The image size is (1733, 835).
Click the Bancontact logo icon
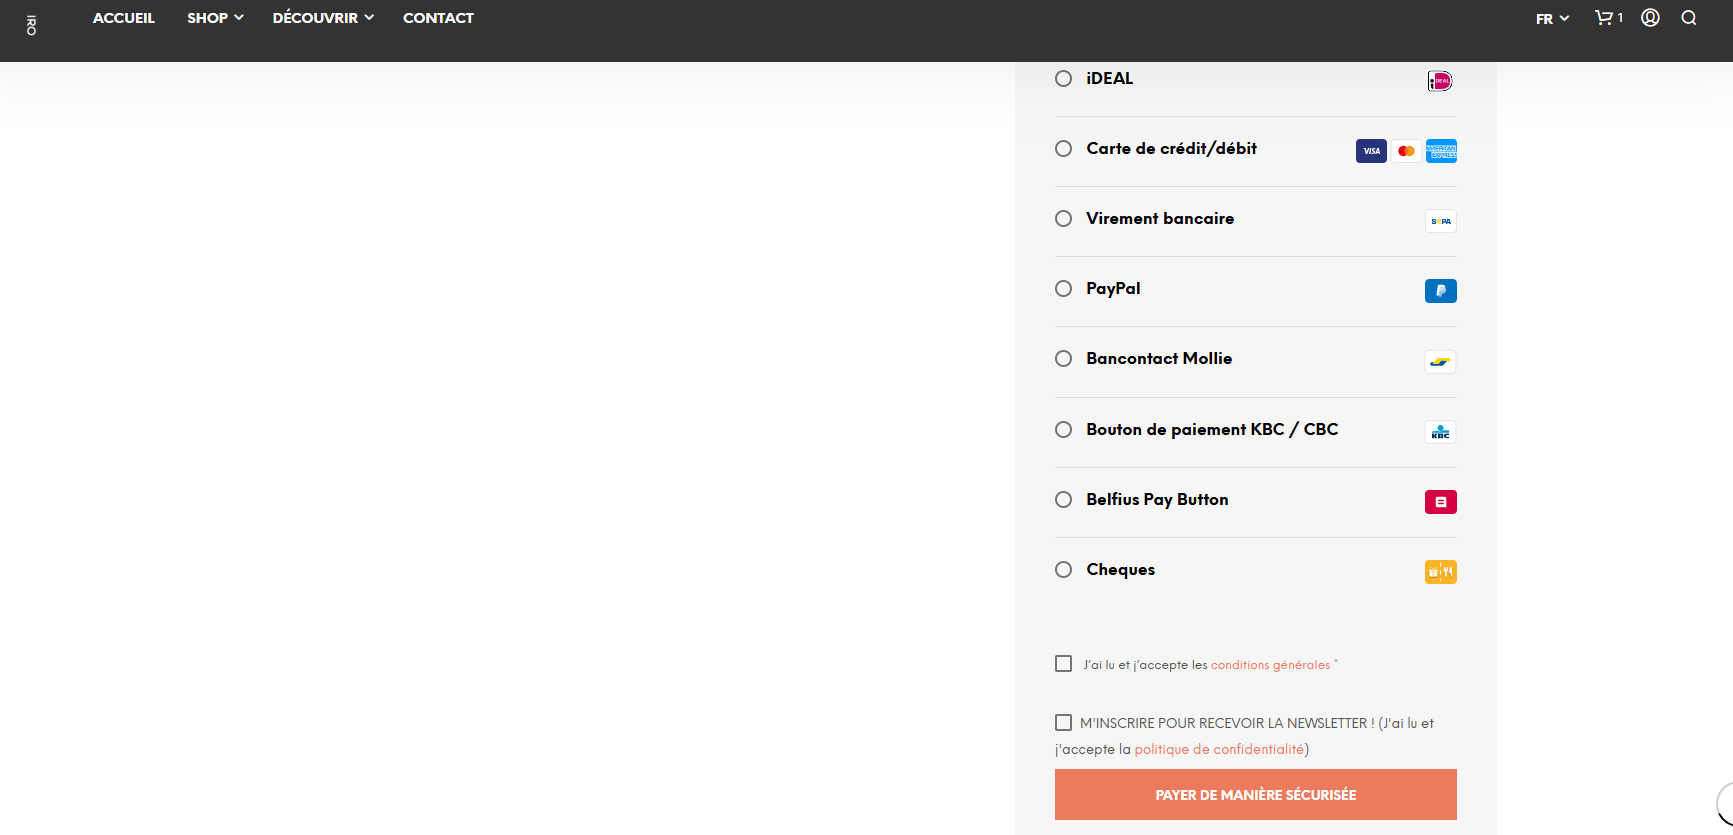(1440, 362)
